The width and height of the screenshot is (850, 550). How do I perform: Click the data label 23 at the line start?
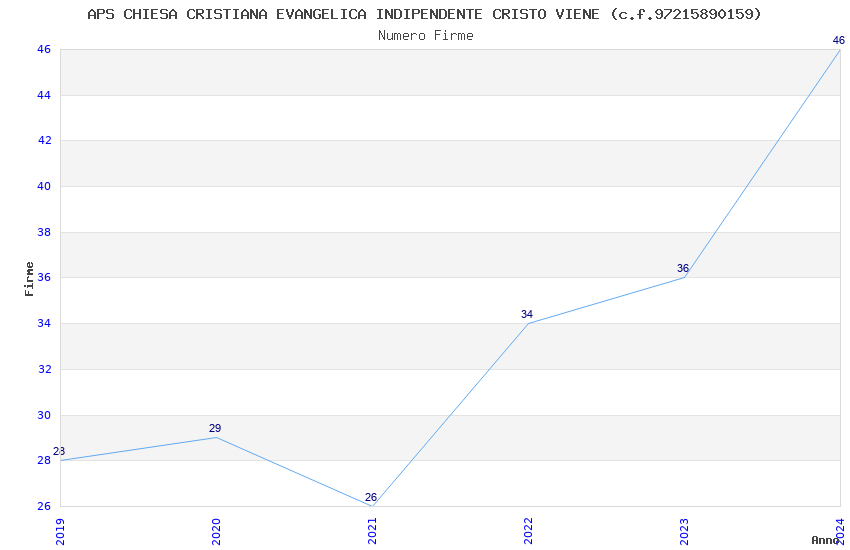point(59,451)
